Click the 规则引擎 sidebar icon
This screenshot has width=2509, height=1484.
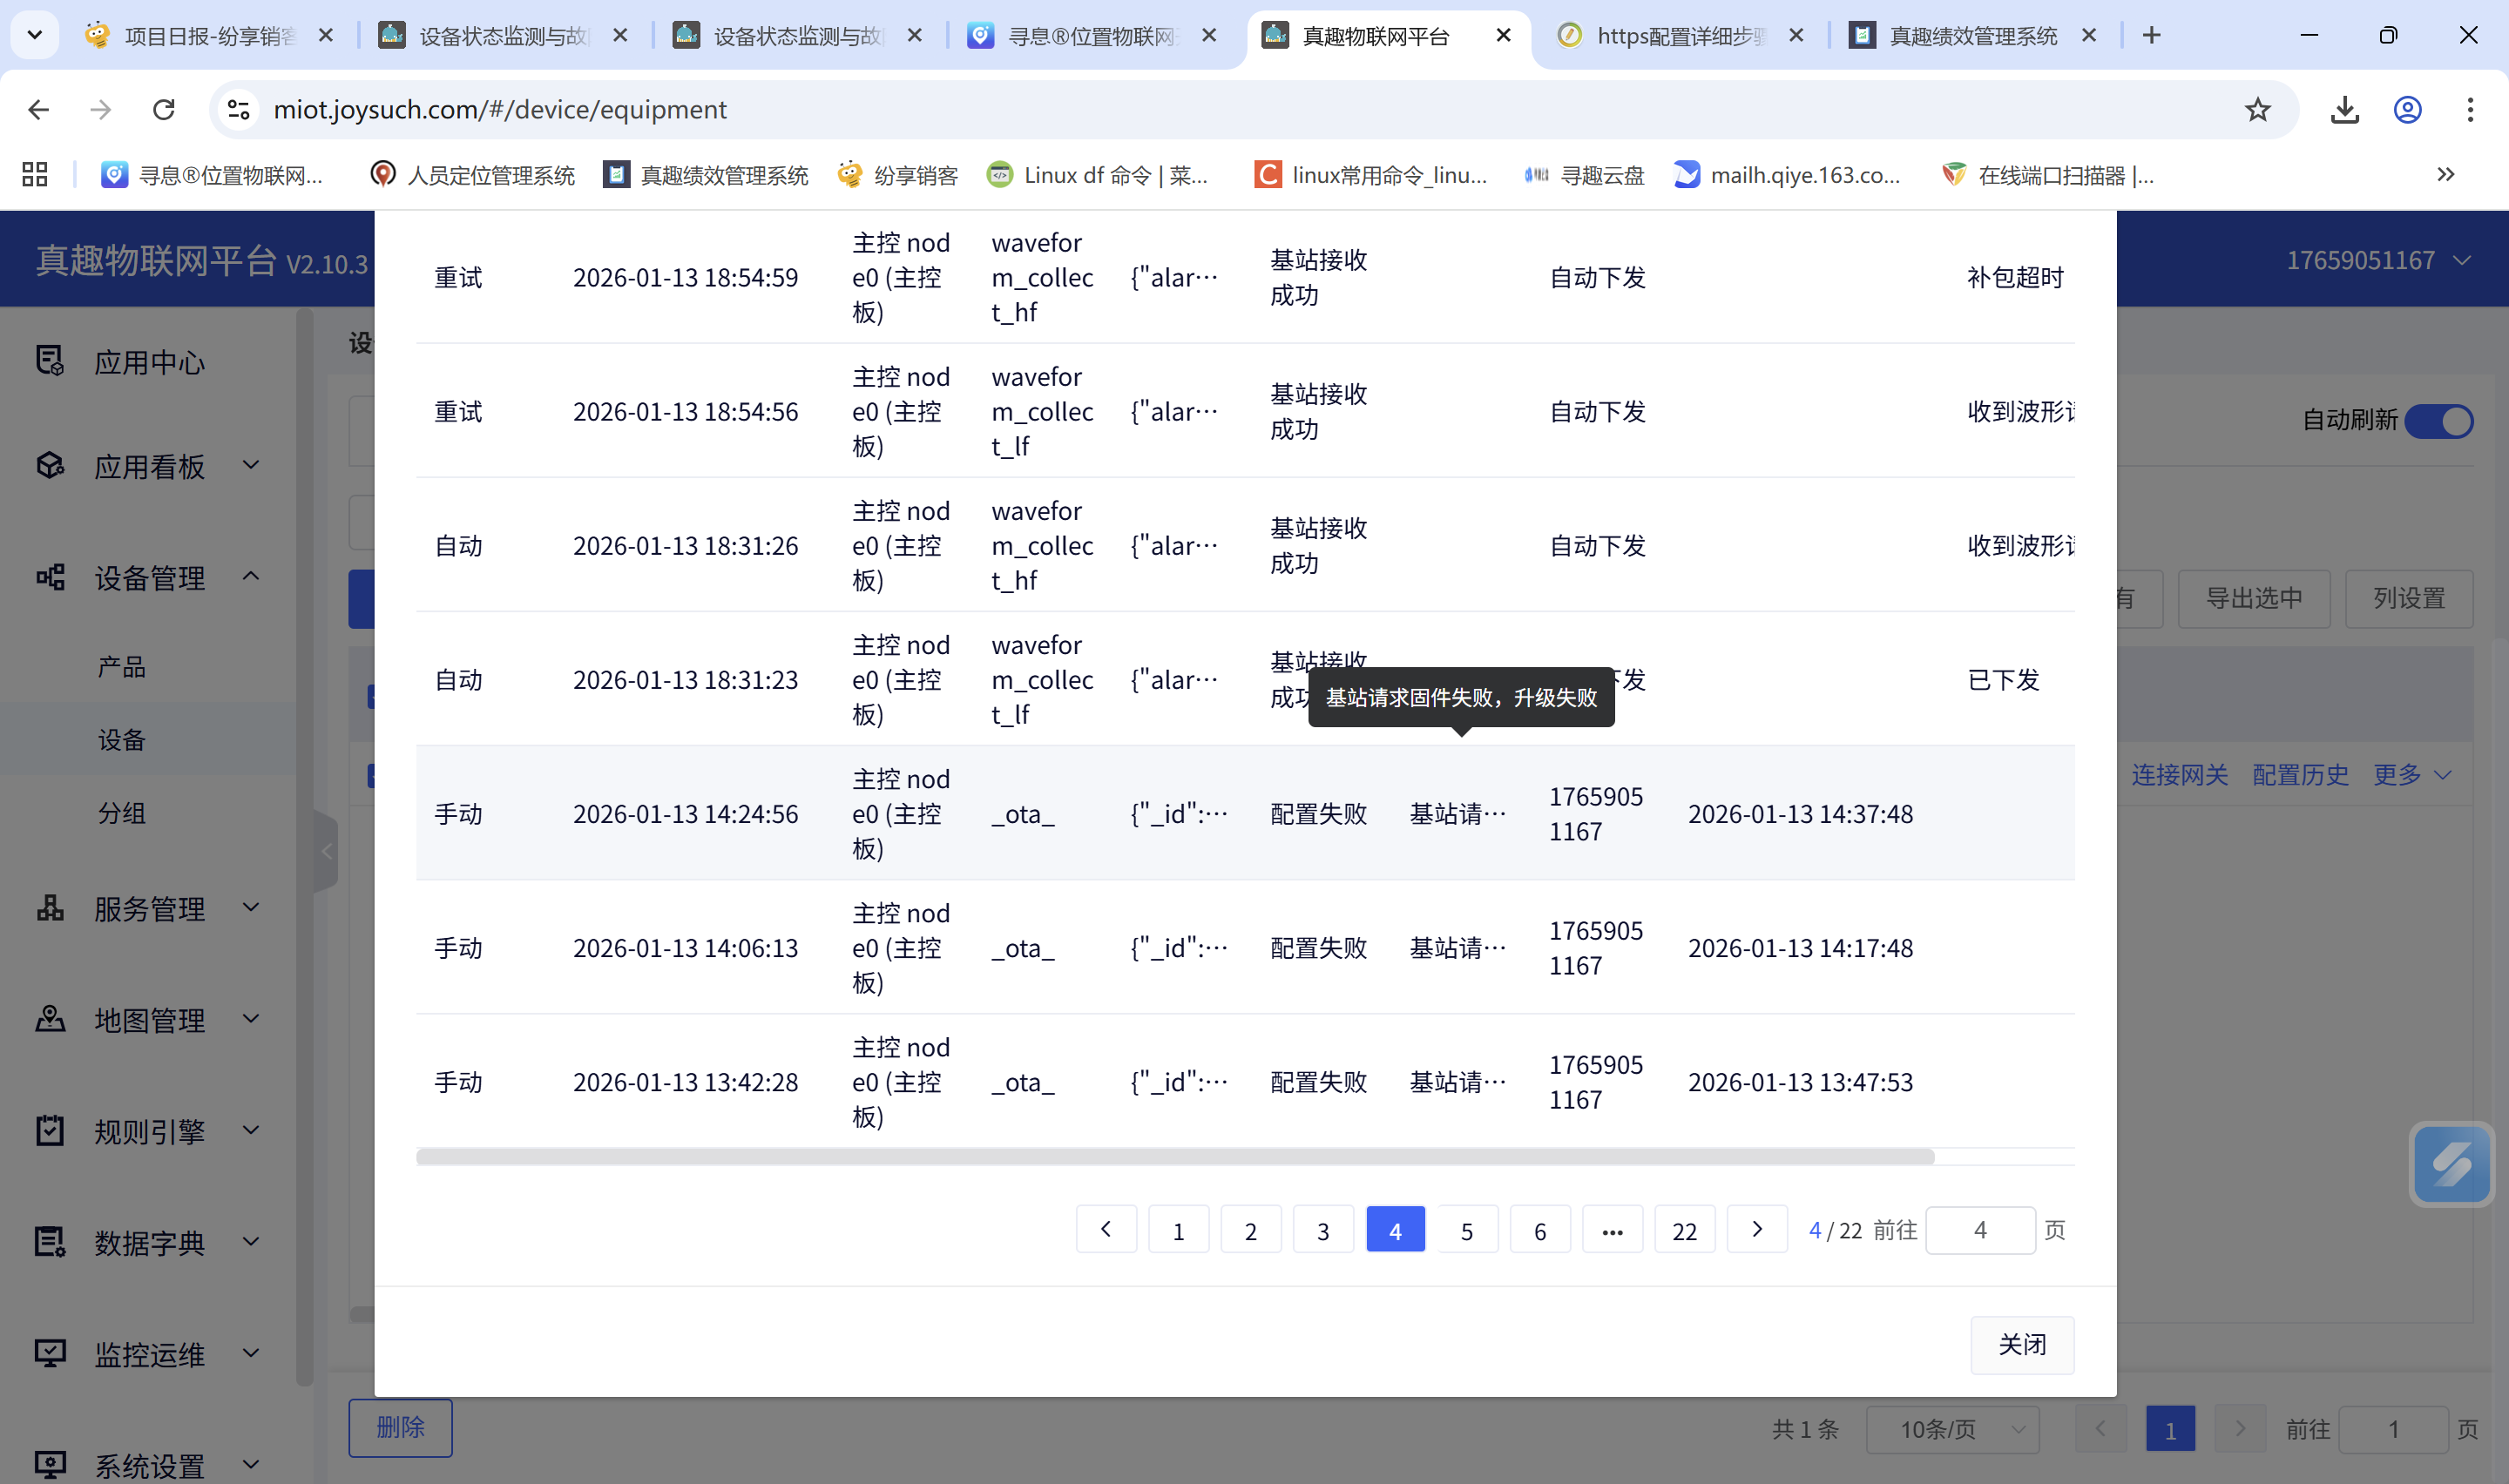tap(50, 1131)
